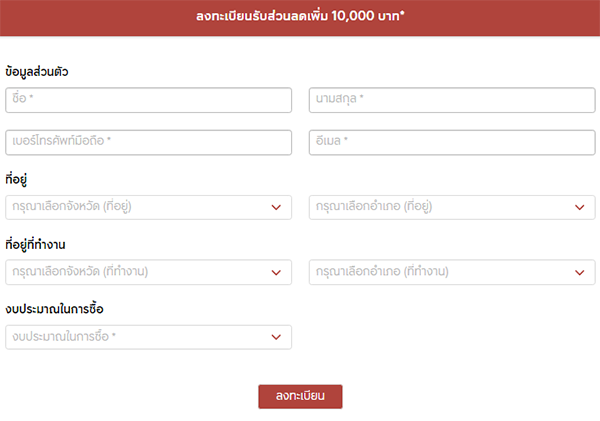This screenshot has width=600, height=421.
Task: Click the chevron arrow on budget selector
Action: [277, 337]
